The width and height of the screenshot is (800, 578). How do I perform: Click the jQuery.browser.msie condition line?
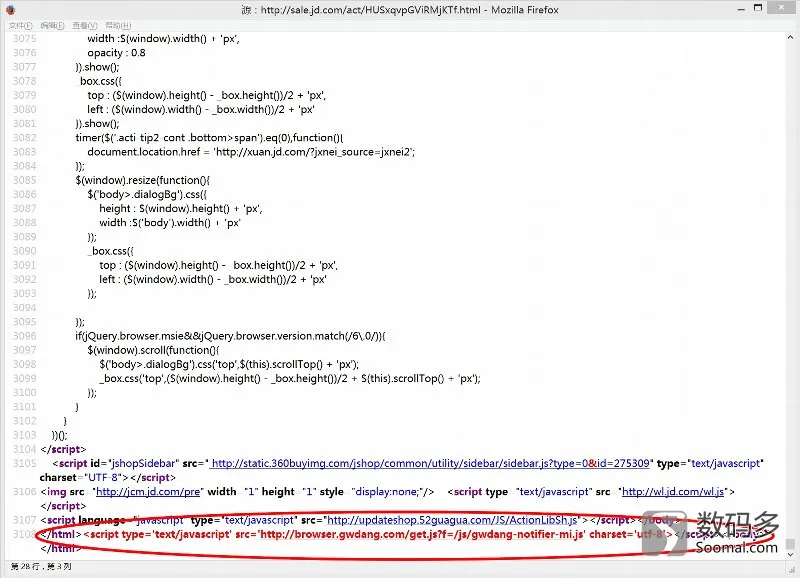pyautogui.click(x=231, y=336)
